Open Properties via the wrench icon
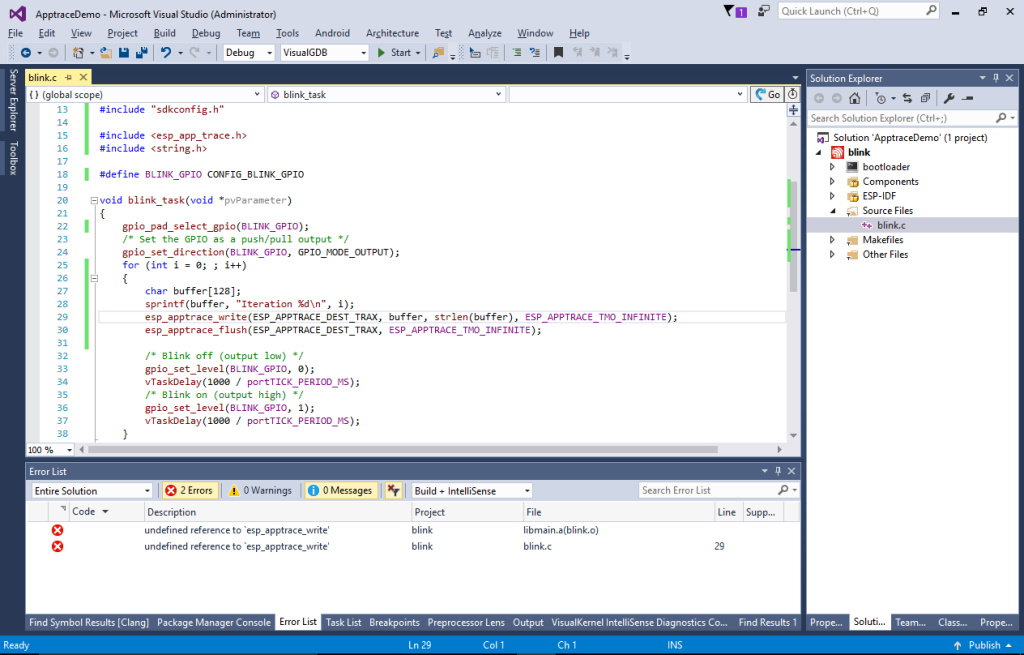 click(x=949, y=99)
